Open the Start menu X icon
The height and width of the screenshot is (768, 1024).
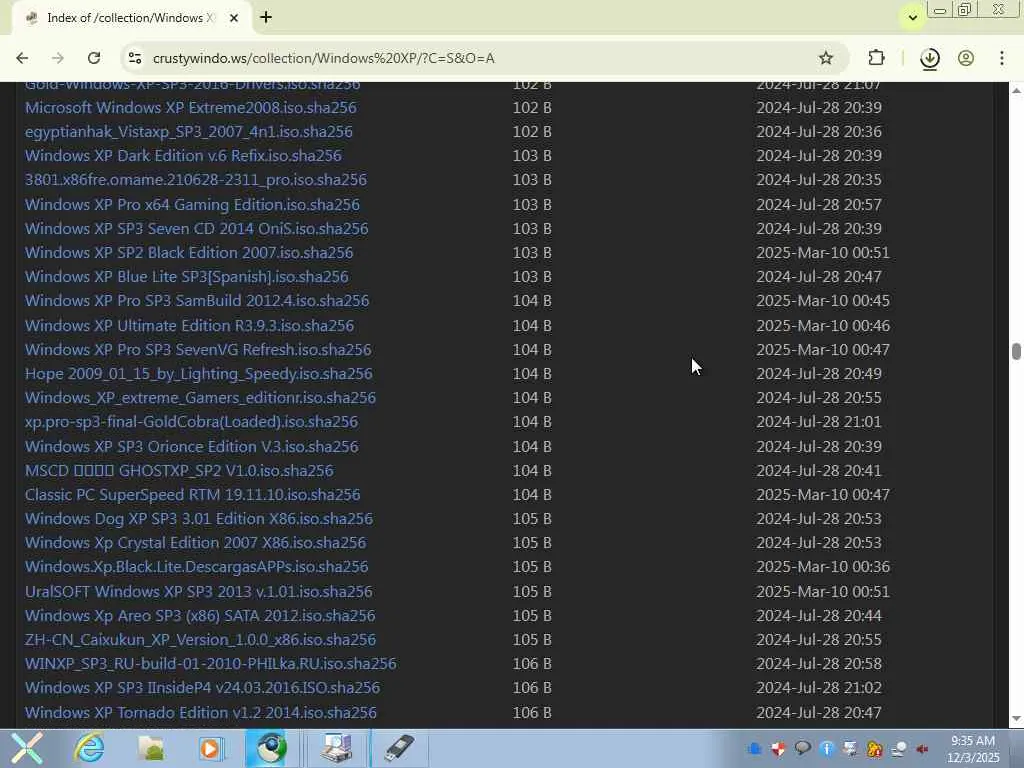pyautogui.click(x=26, y=748)
